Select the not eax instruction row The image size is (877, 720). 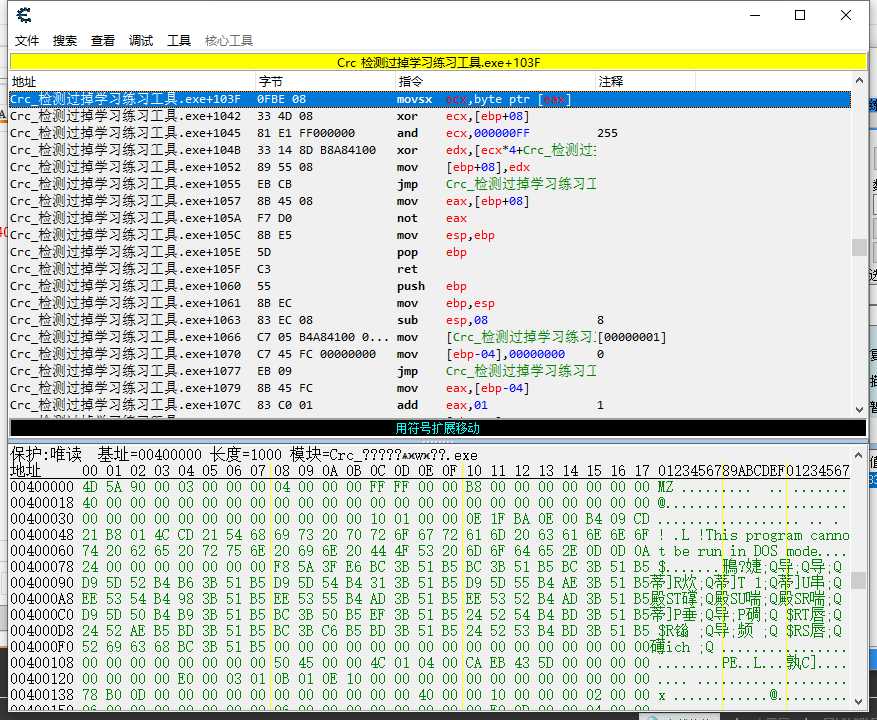[x=430, y=218]
